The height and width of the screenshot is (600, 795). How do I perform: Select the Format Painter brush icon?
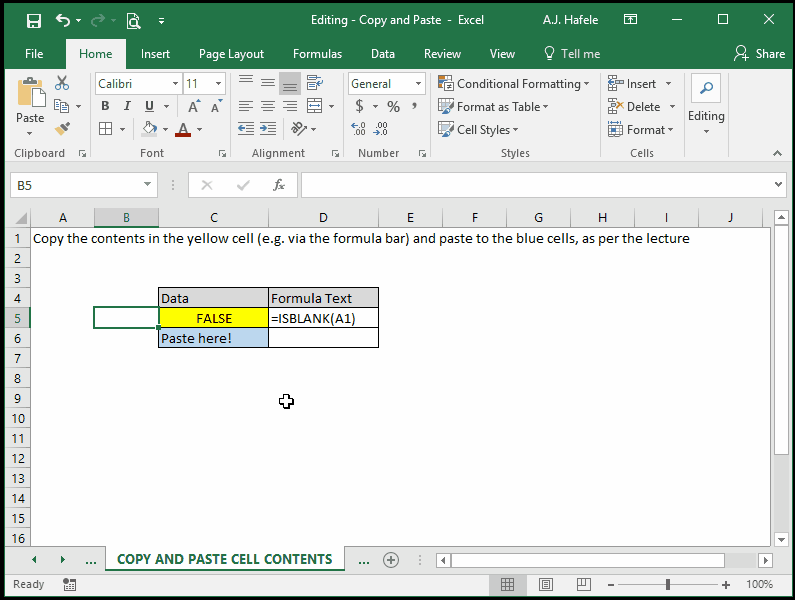point(62,129)
